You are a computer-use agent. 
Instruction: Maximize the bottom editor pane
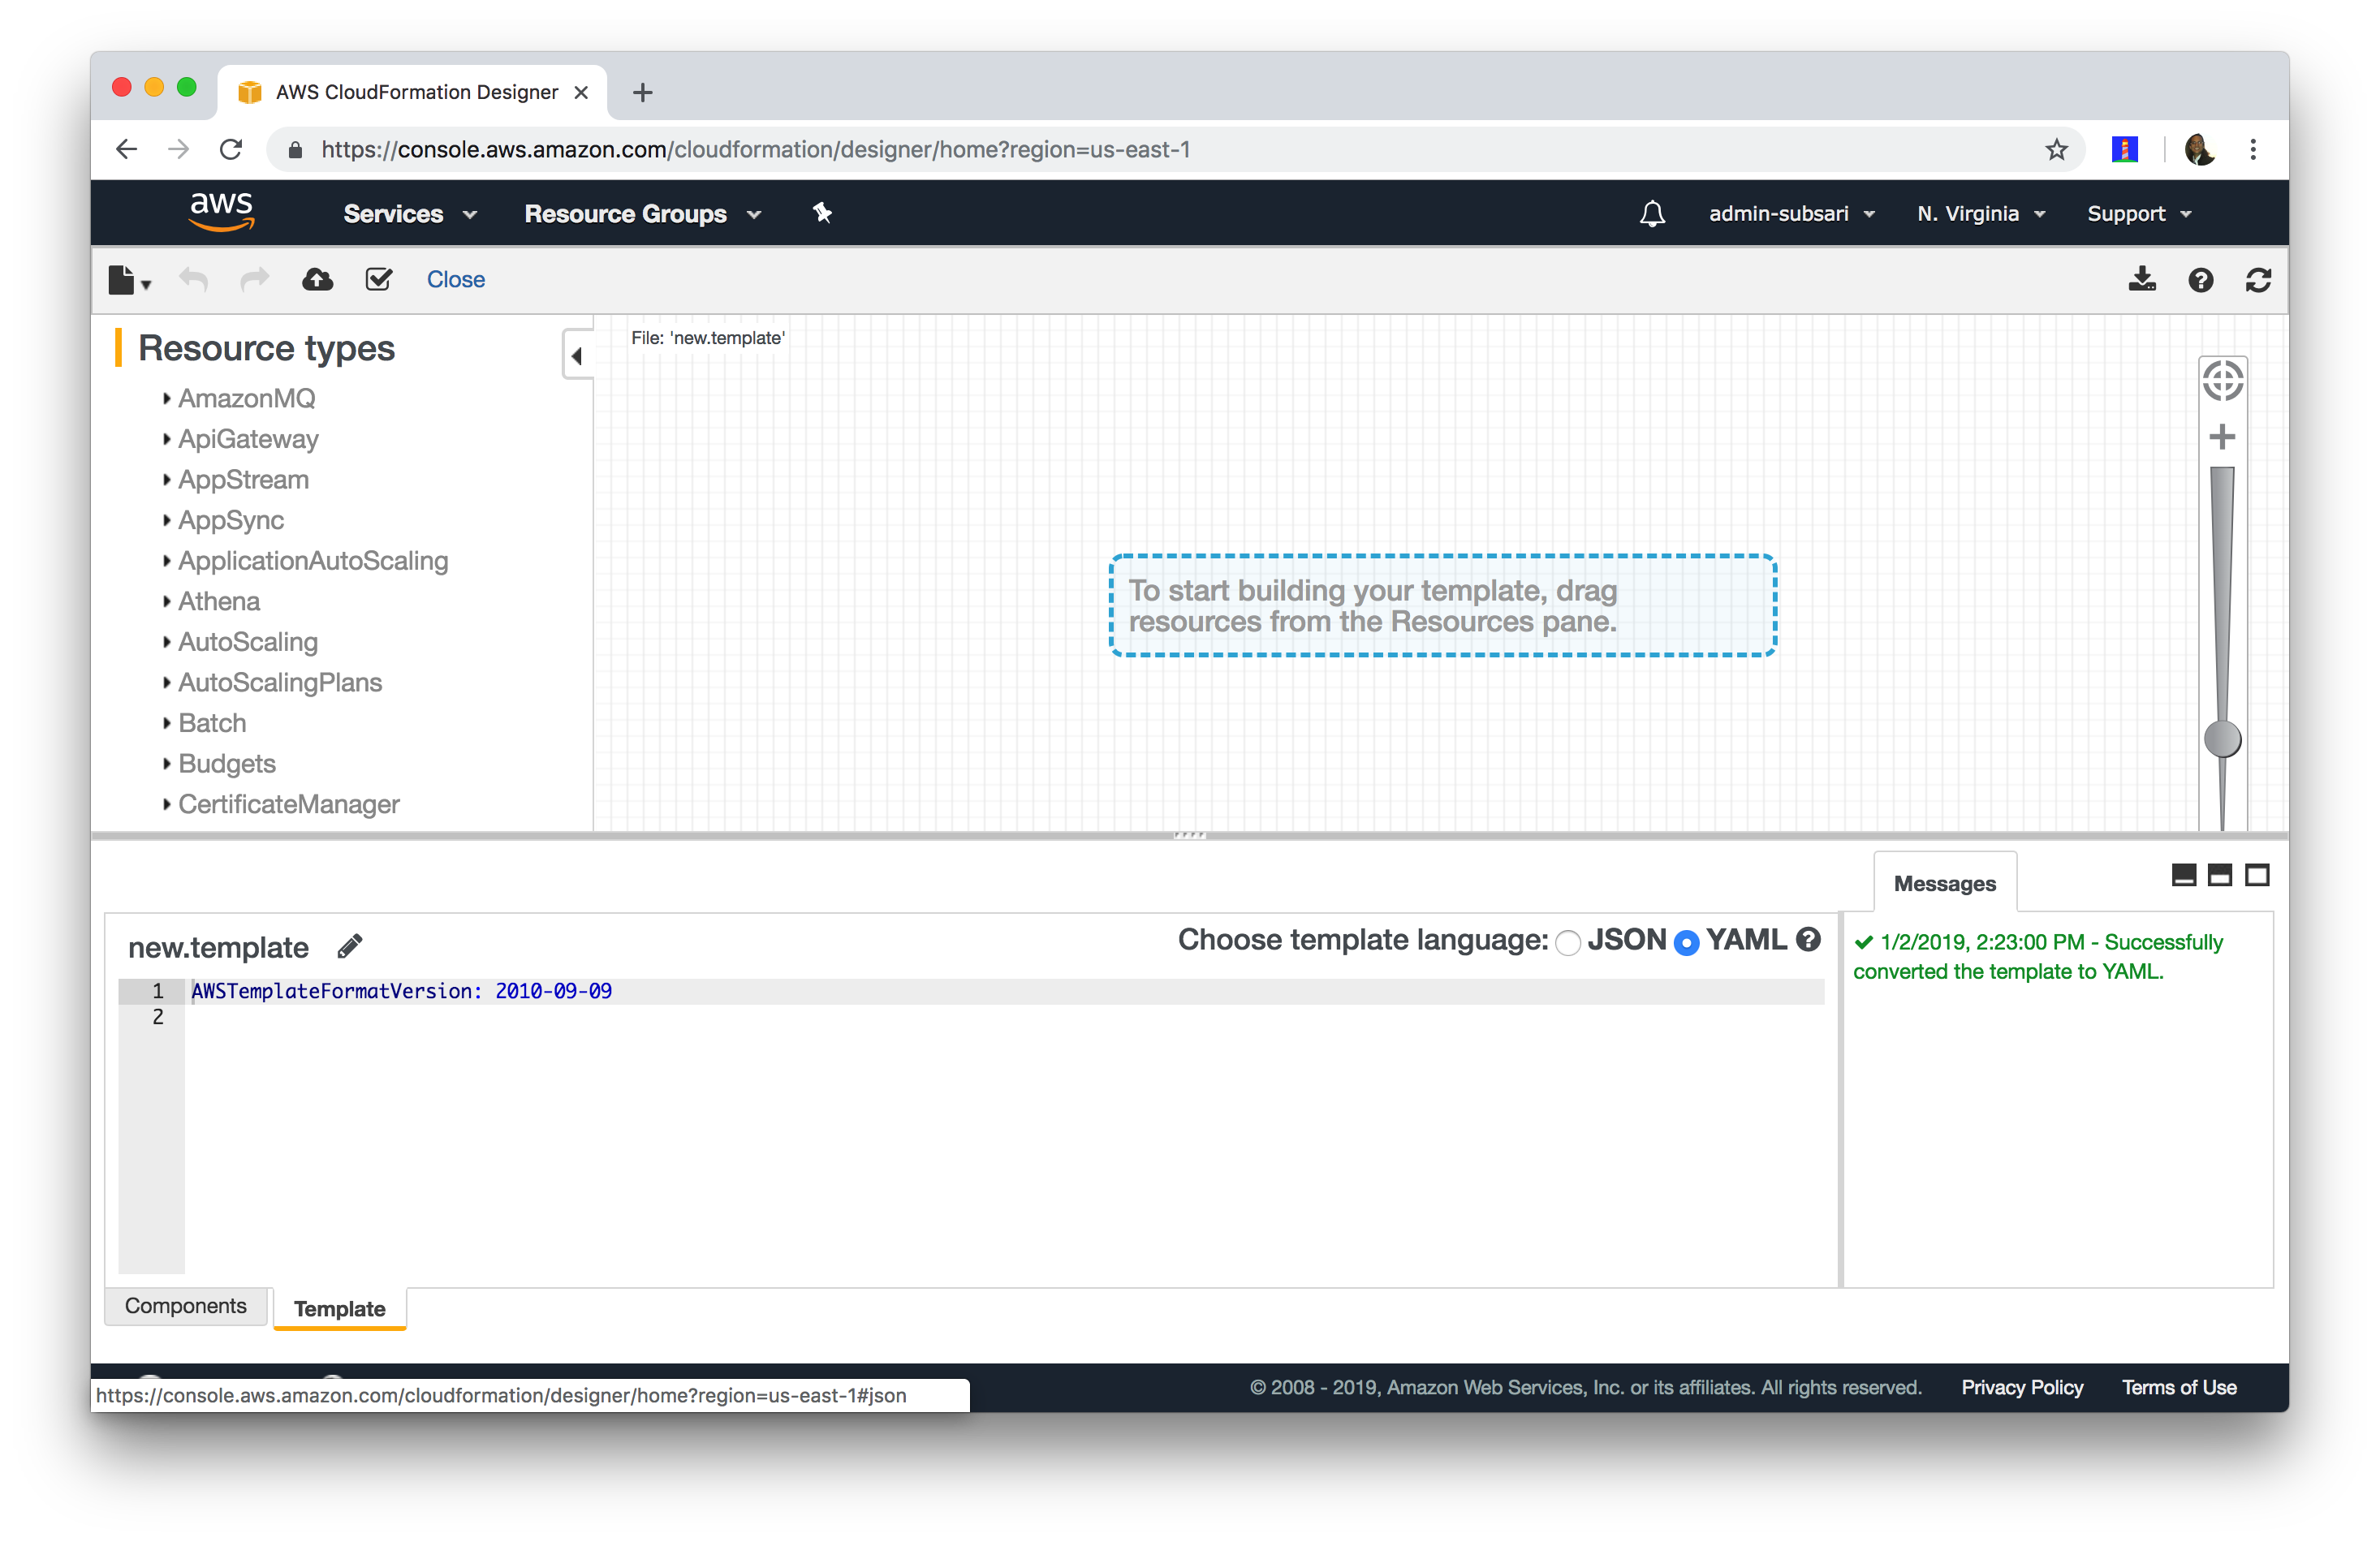click(2257, 876)
